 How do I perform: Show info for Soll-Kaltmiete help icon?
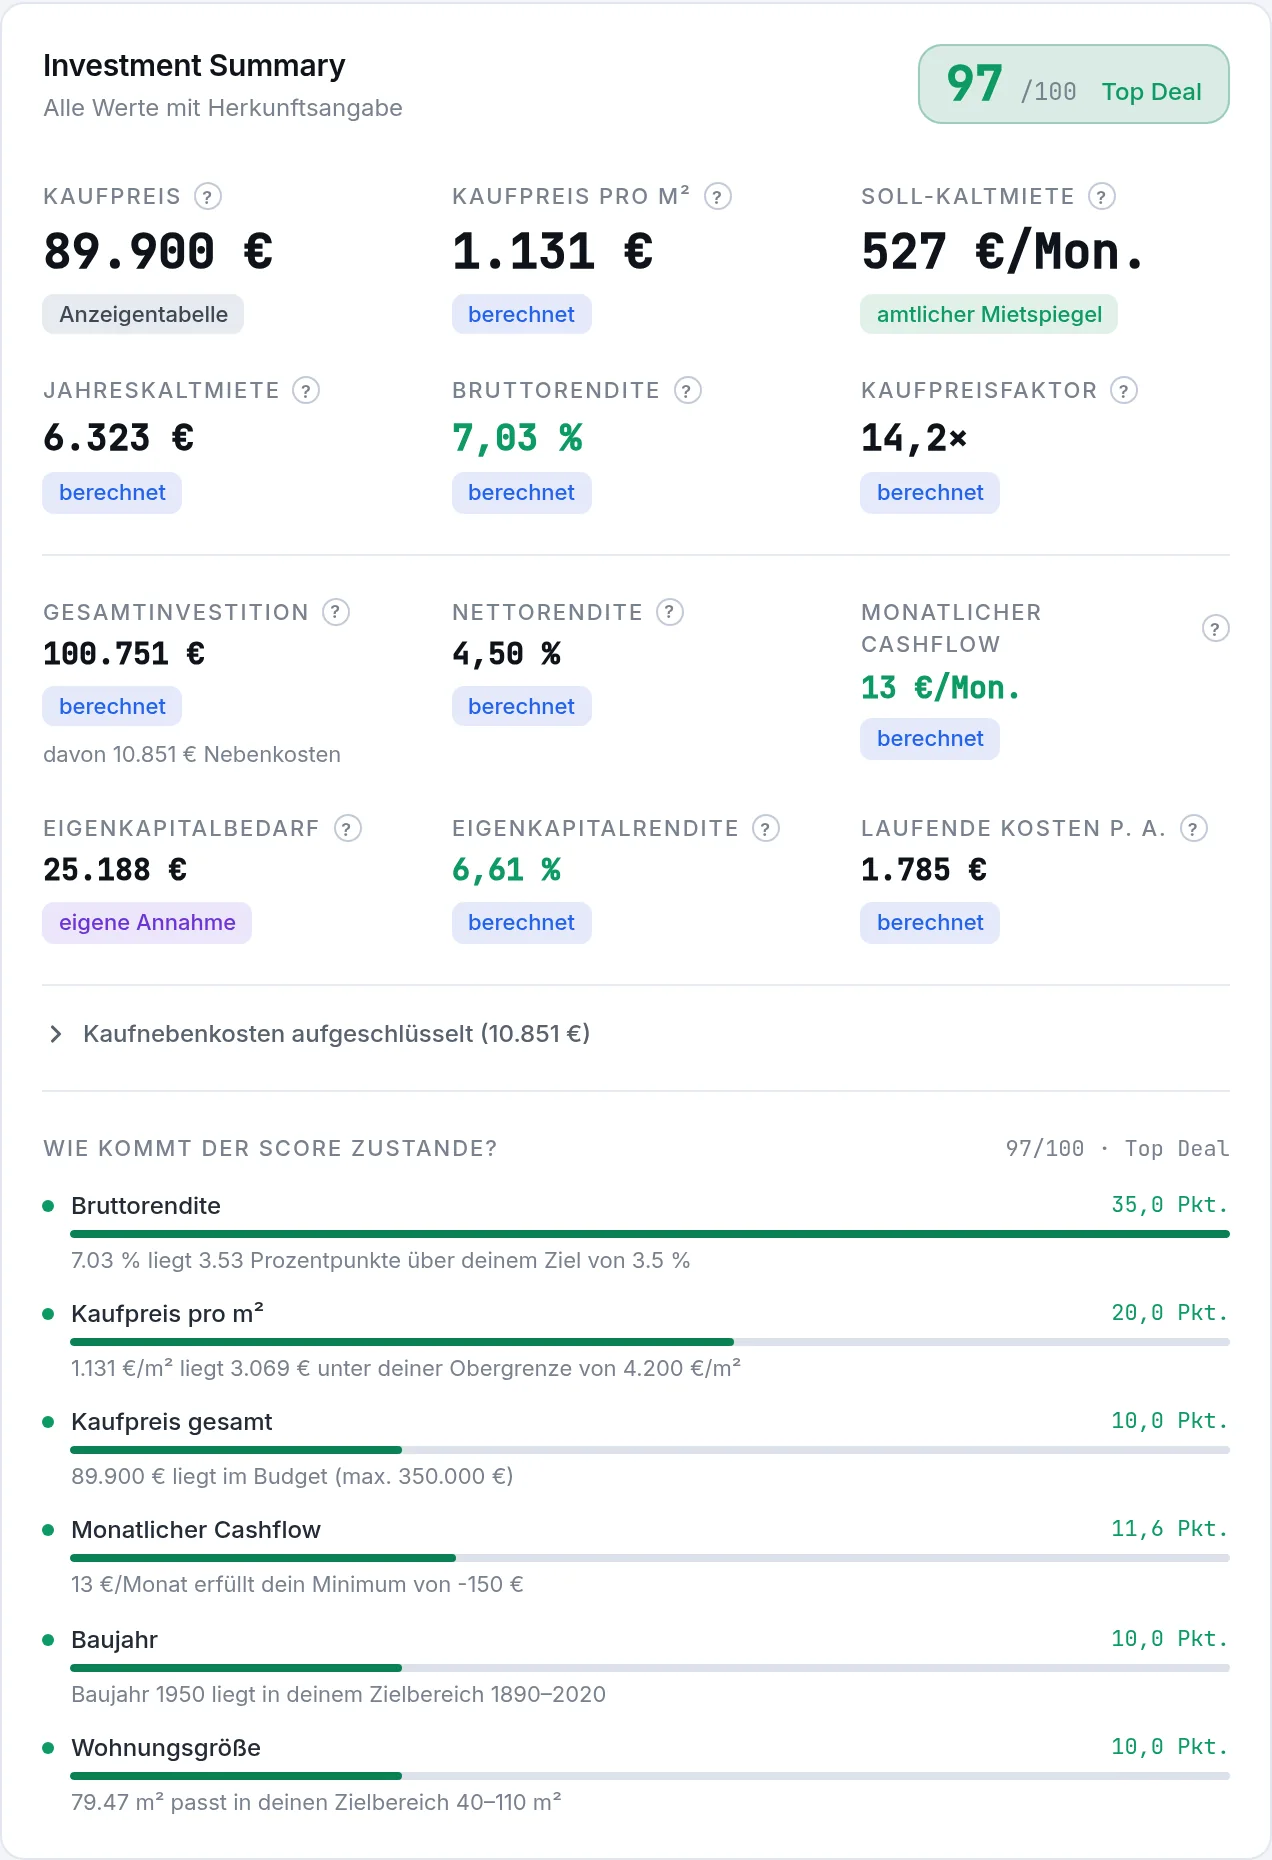point(1102,196)
